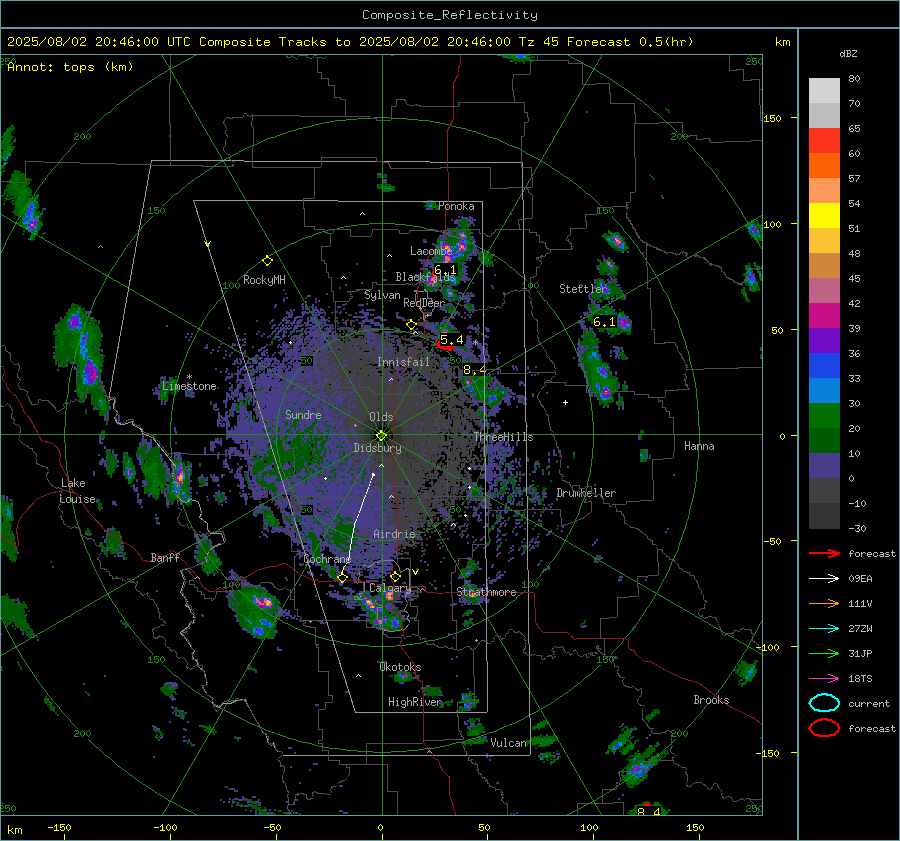This screenshot has height=841, width=900.
Task: Click the Drumheller label
Action: [586, 493]
